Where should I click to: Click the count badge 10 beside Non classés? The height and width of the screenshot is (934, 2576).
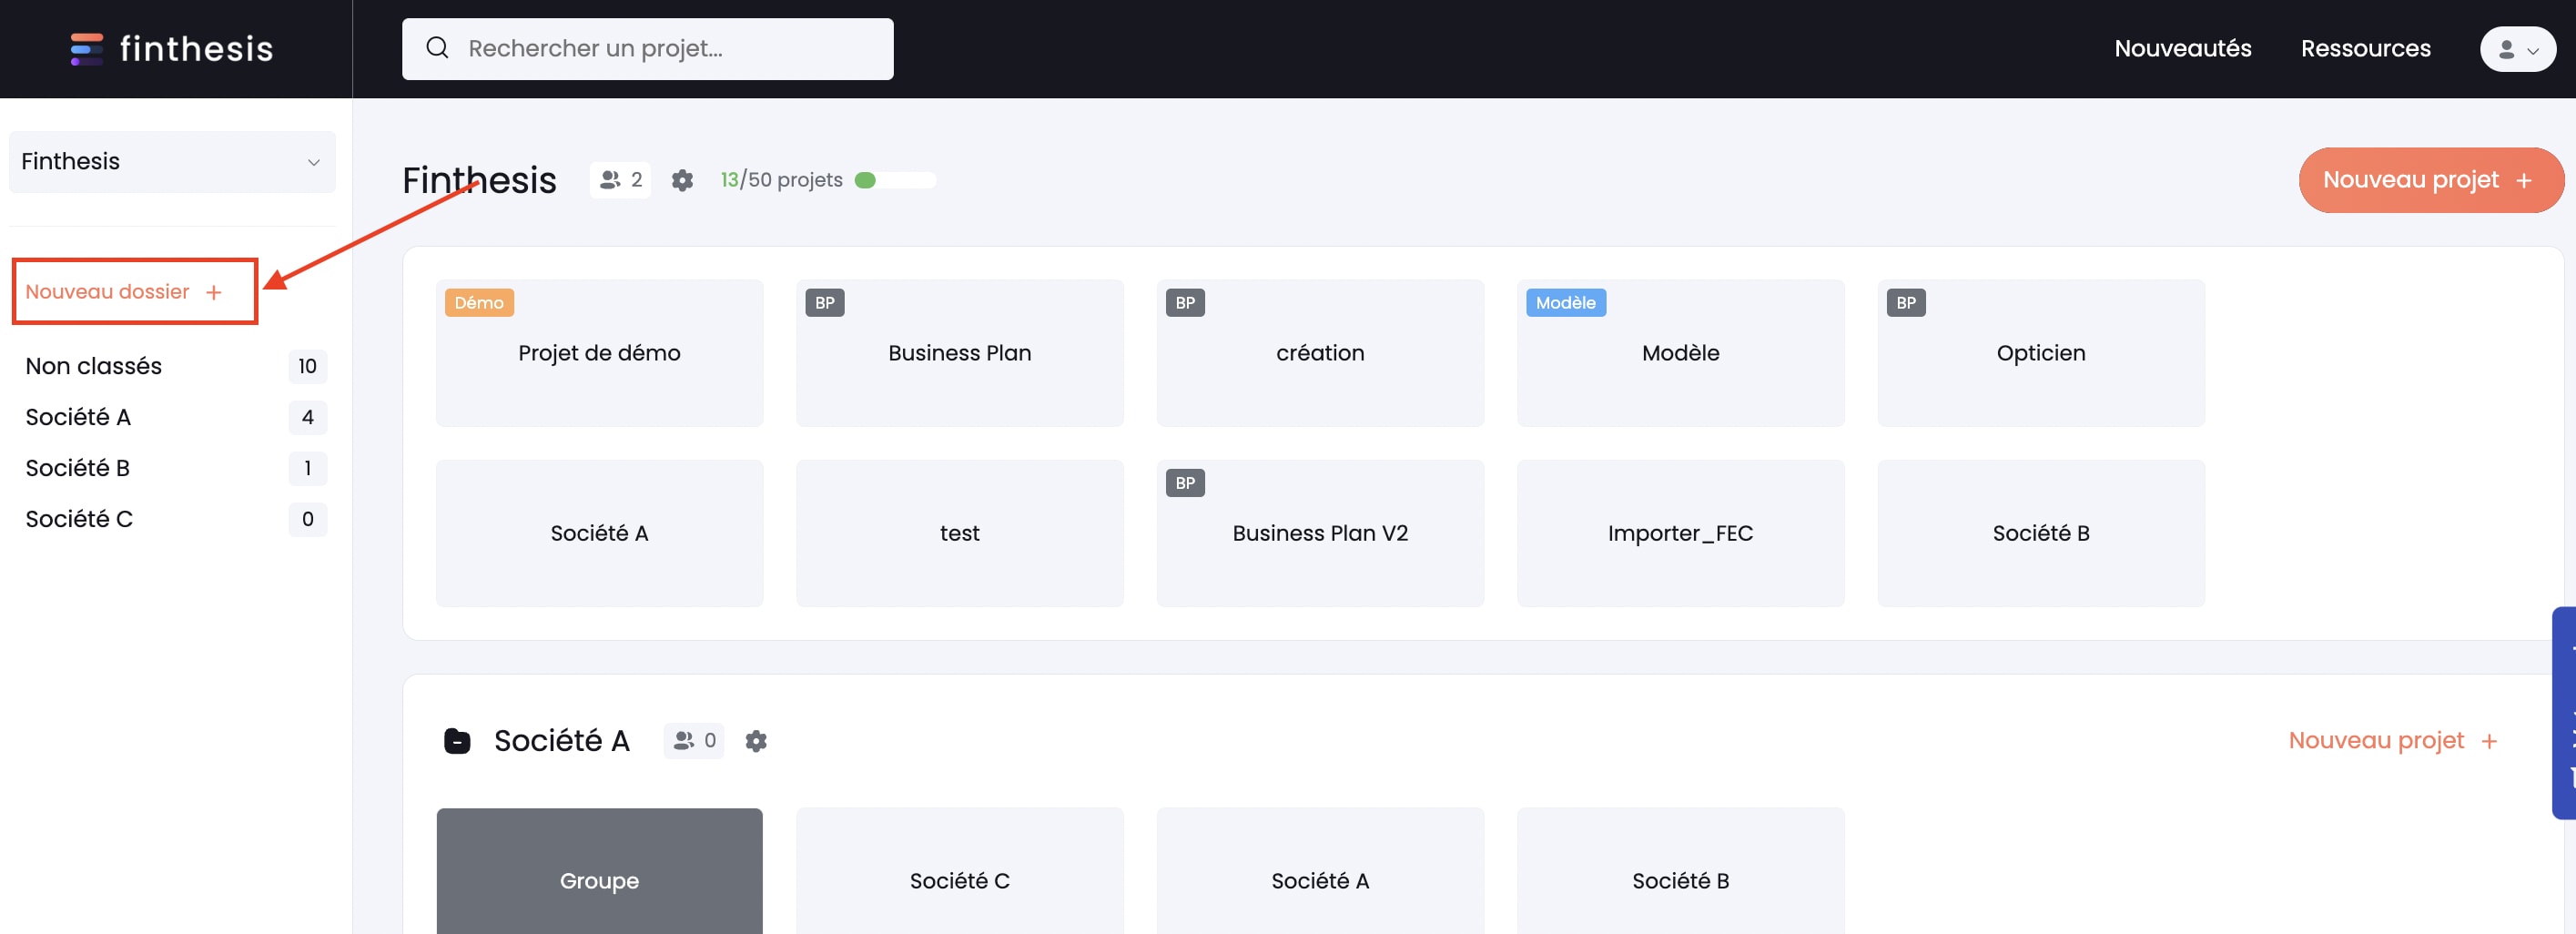tap(307, 366)
